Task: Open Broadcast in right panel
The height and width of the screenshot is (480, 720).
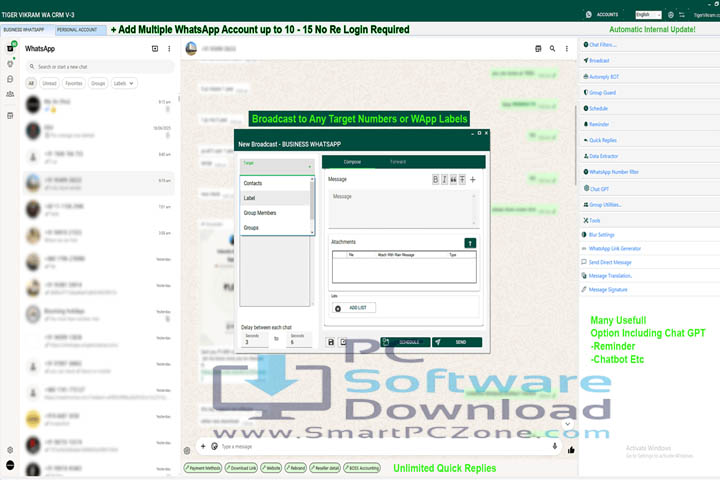Action: pos(596,61)
